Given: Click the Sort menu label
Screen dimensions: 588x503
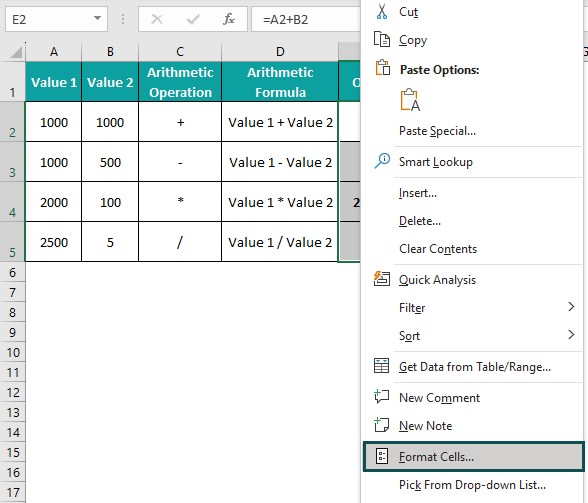Looking at the screenshot, I should [x=410, y=336].
